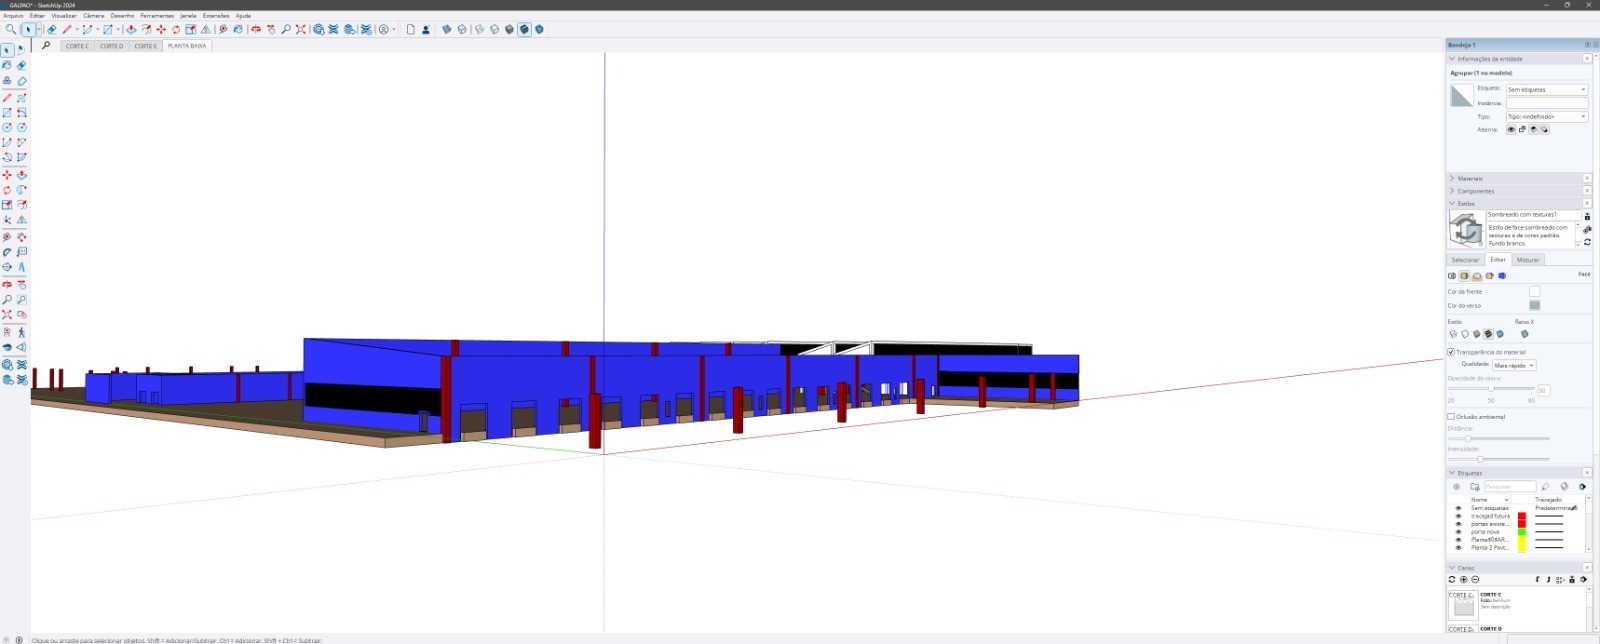Image resolution: width=1600 pixels, height=644 pixels.
Task: Switch to the Misturar tab in Estilos
Action: coord(1528,260)
